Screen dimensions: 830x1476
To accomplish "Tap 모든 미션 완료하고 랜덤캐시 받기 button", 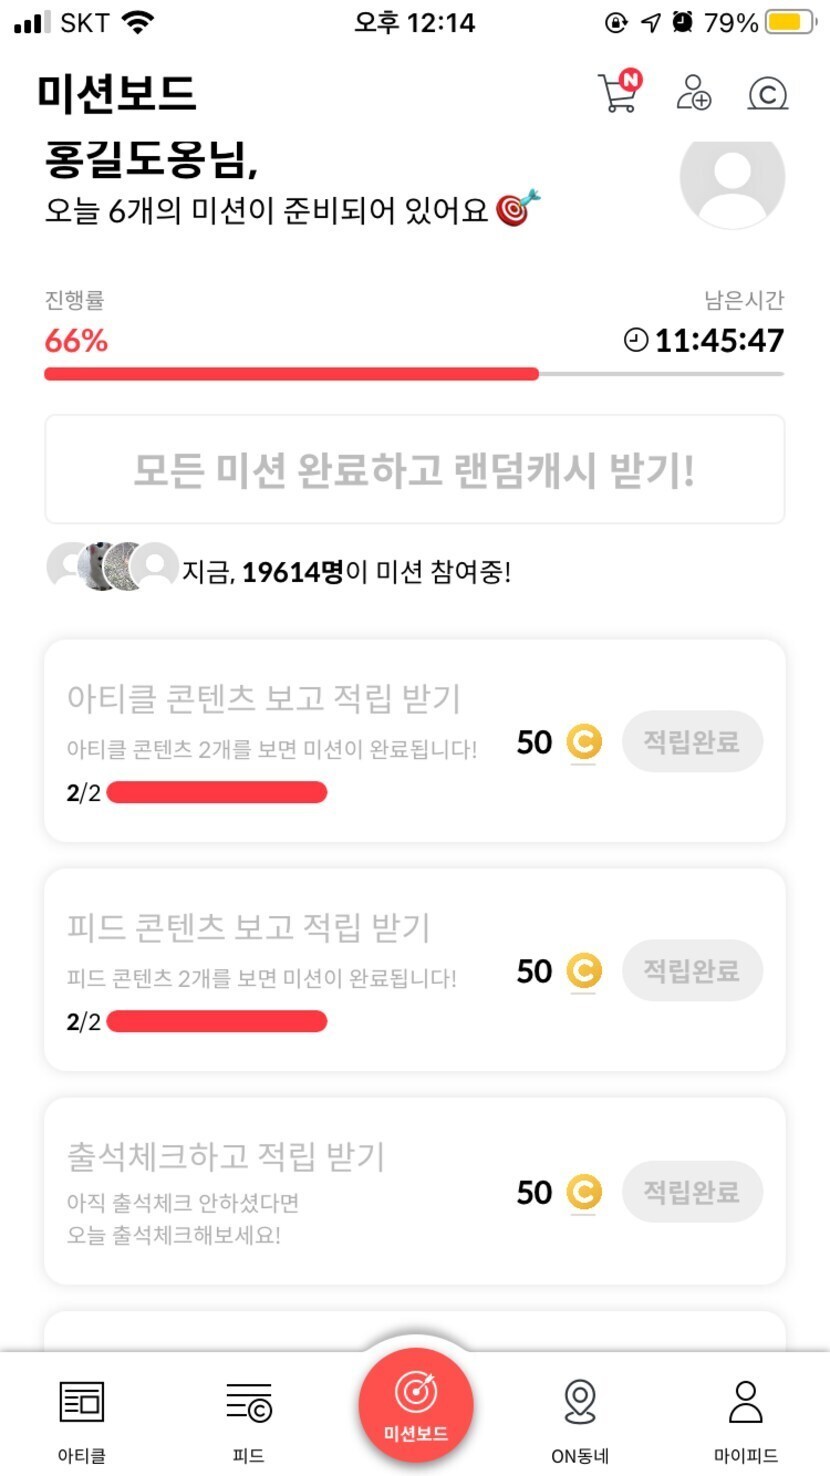I will 414,470.
